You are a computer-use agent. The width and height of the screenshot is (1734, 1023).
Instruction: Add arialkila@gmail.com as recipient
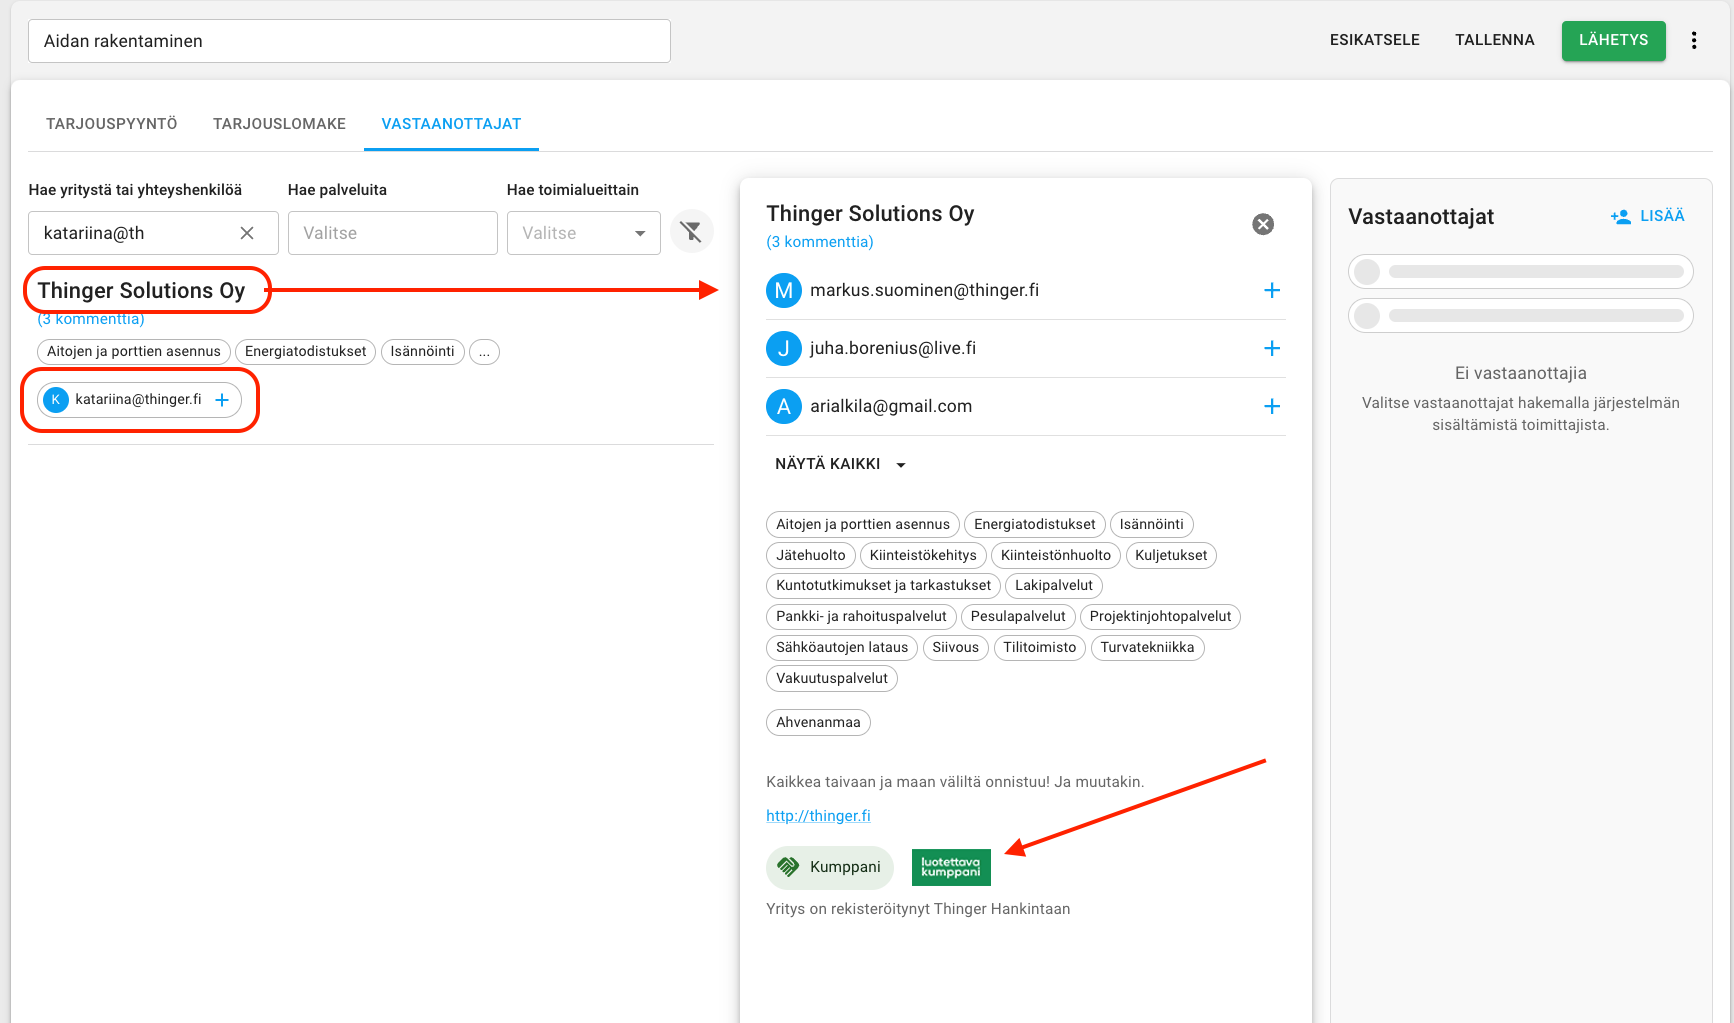(1272, 406)
